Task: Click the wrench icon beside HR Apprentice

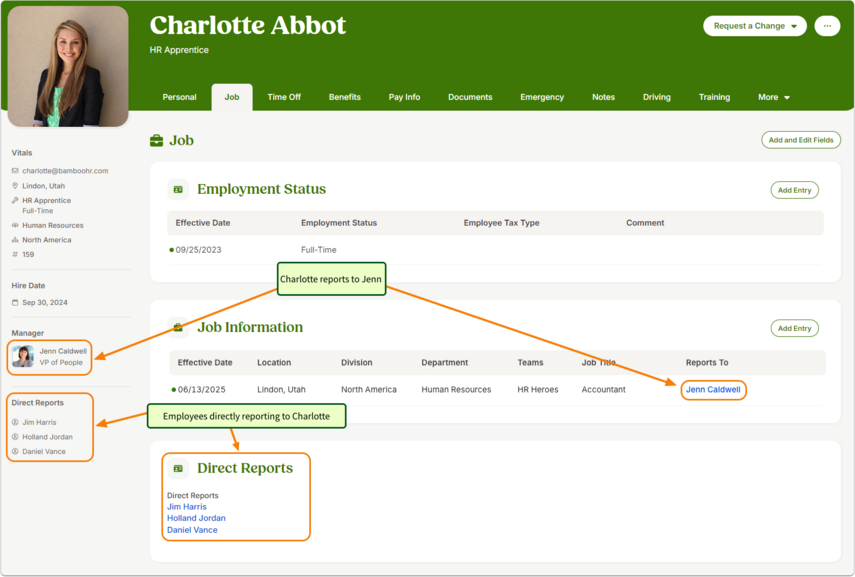Action: tap(15, 200)
